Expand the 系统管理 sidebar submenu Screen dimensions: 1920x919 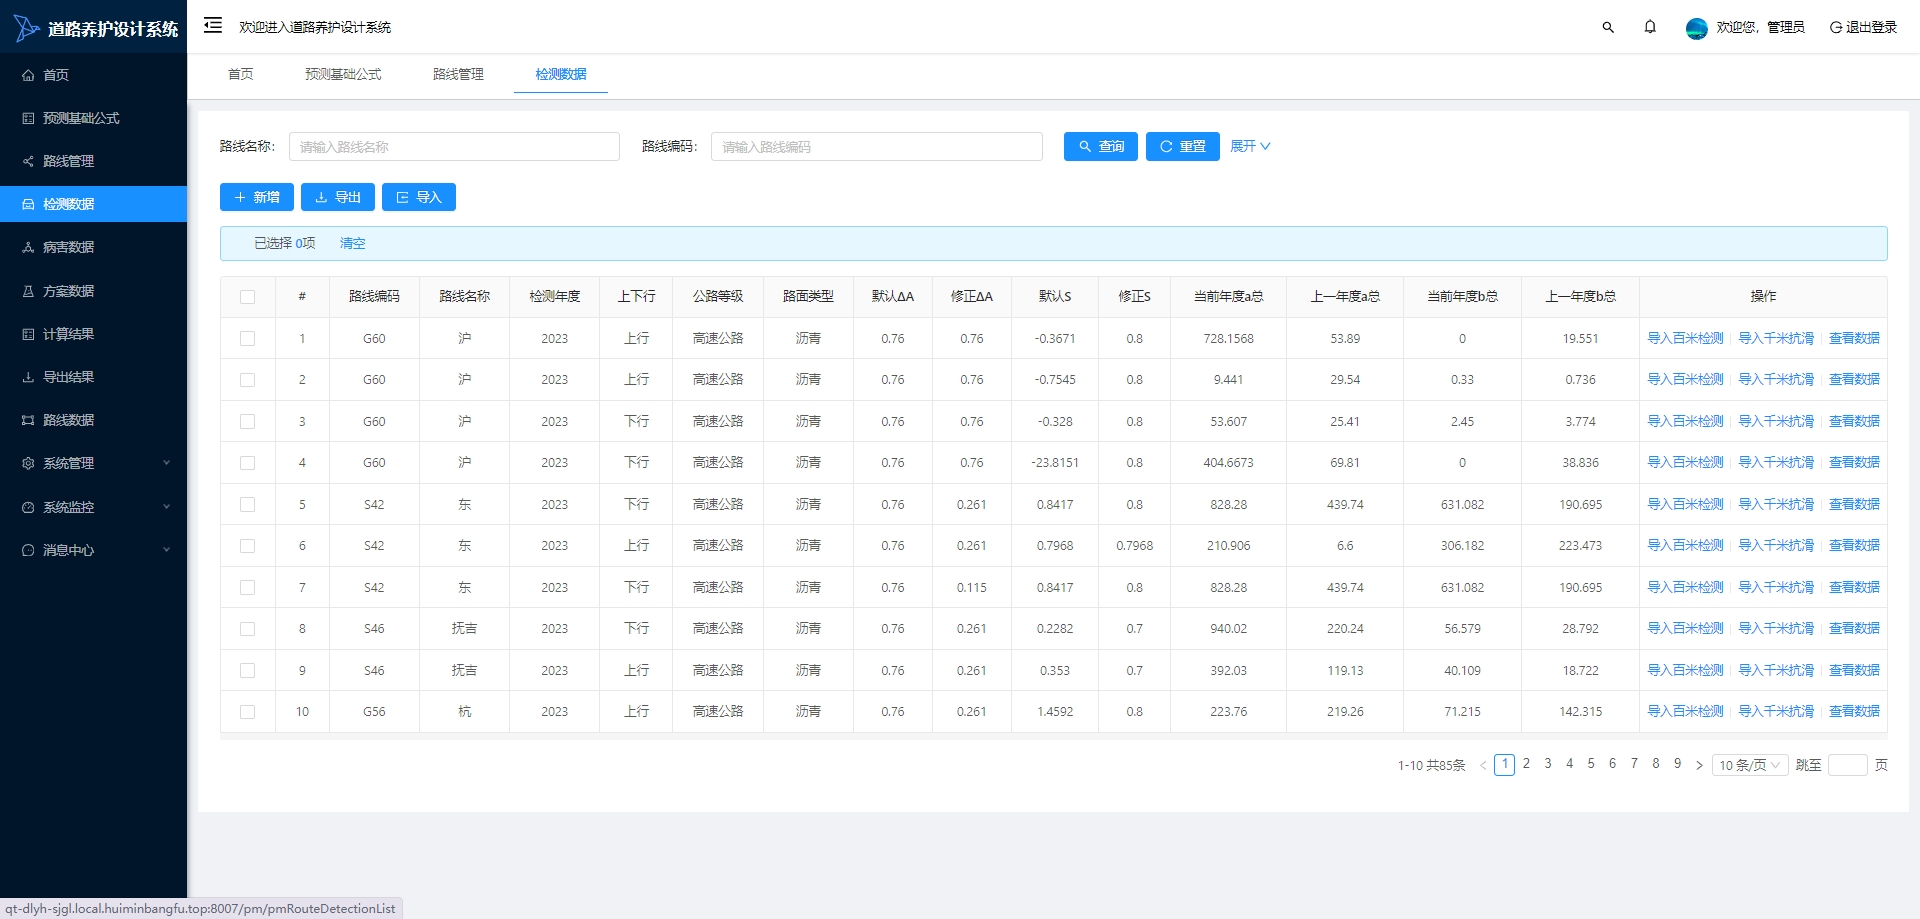click(93, 463)
